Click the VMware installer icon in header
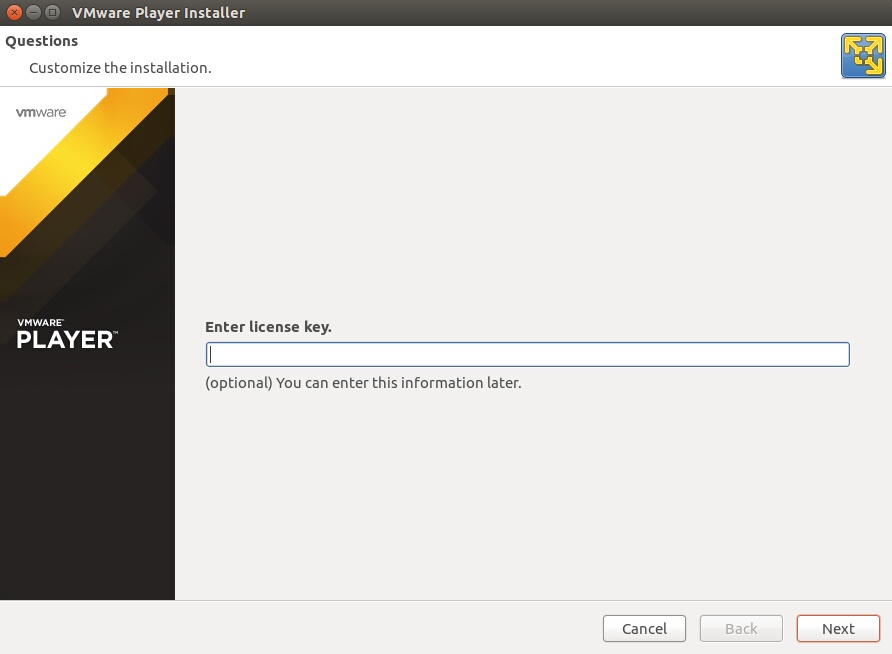This screenshot has height=654, width=892. [x=863, y=56]
